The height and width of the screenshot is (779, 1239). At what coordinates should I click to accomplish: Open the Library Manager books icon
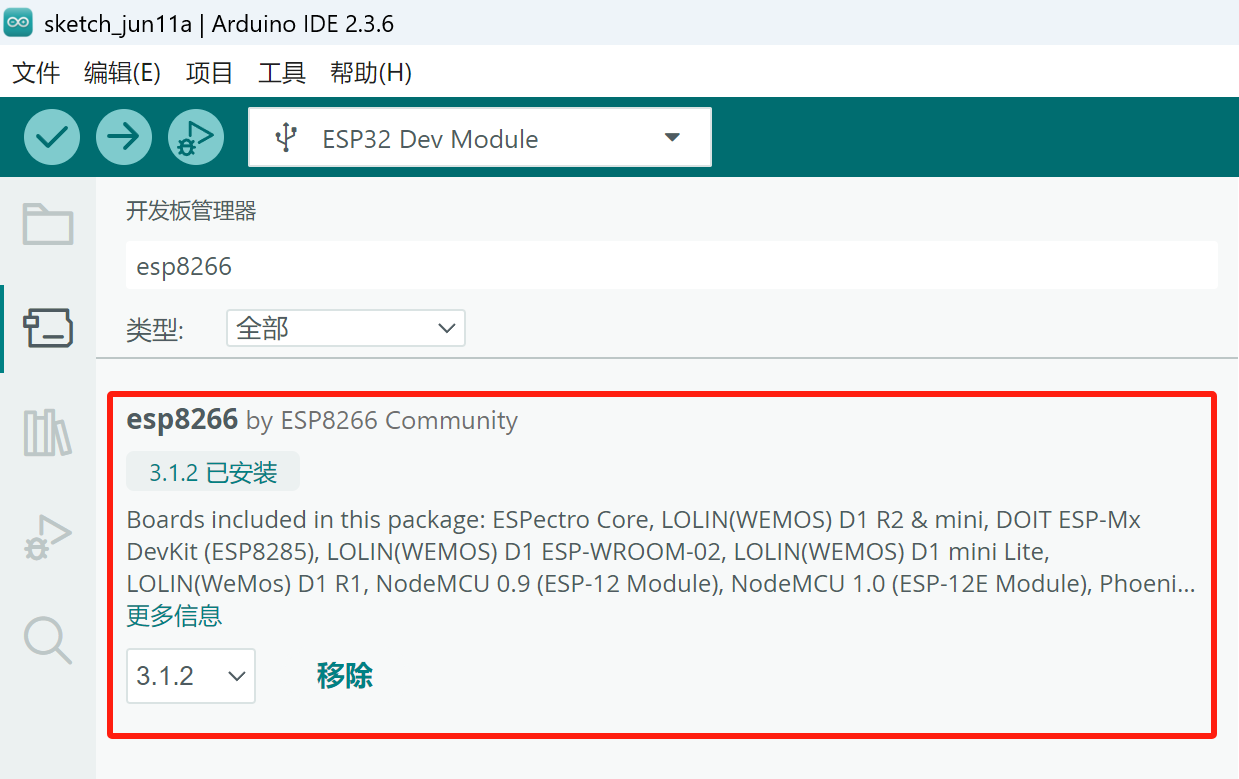(48, 432)
